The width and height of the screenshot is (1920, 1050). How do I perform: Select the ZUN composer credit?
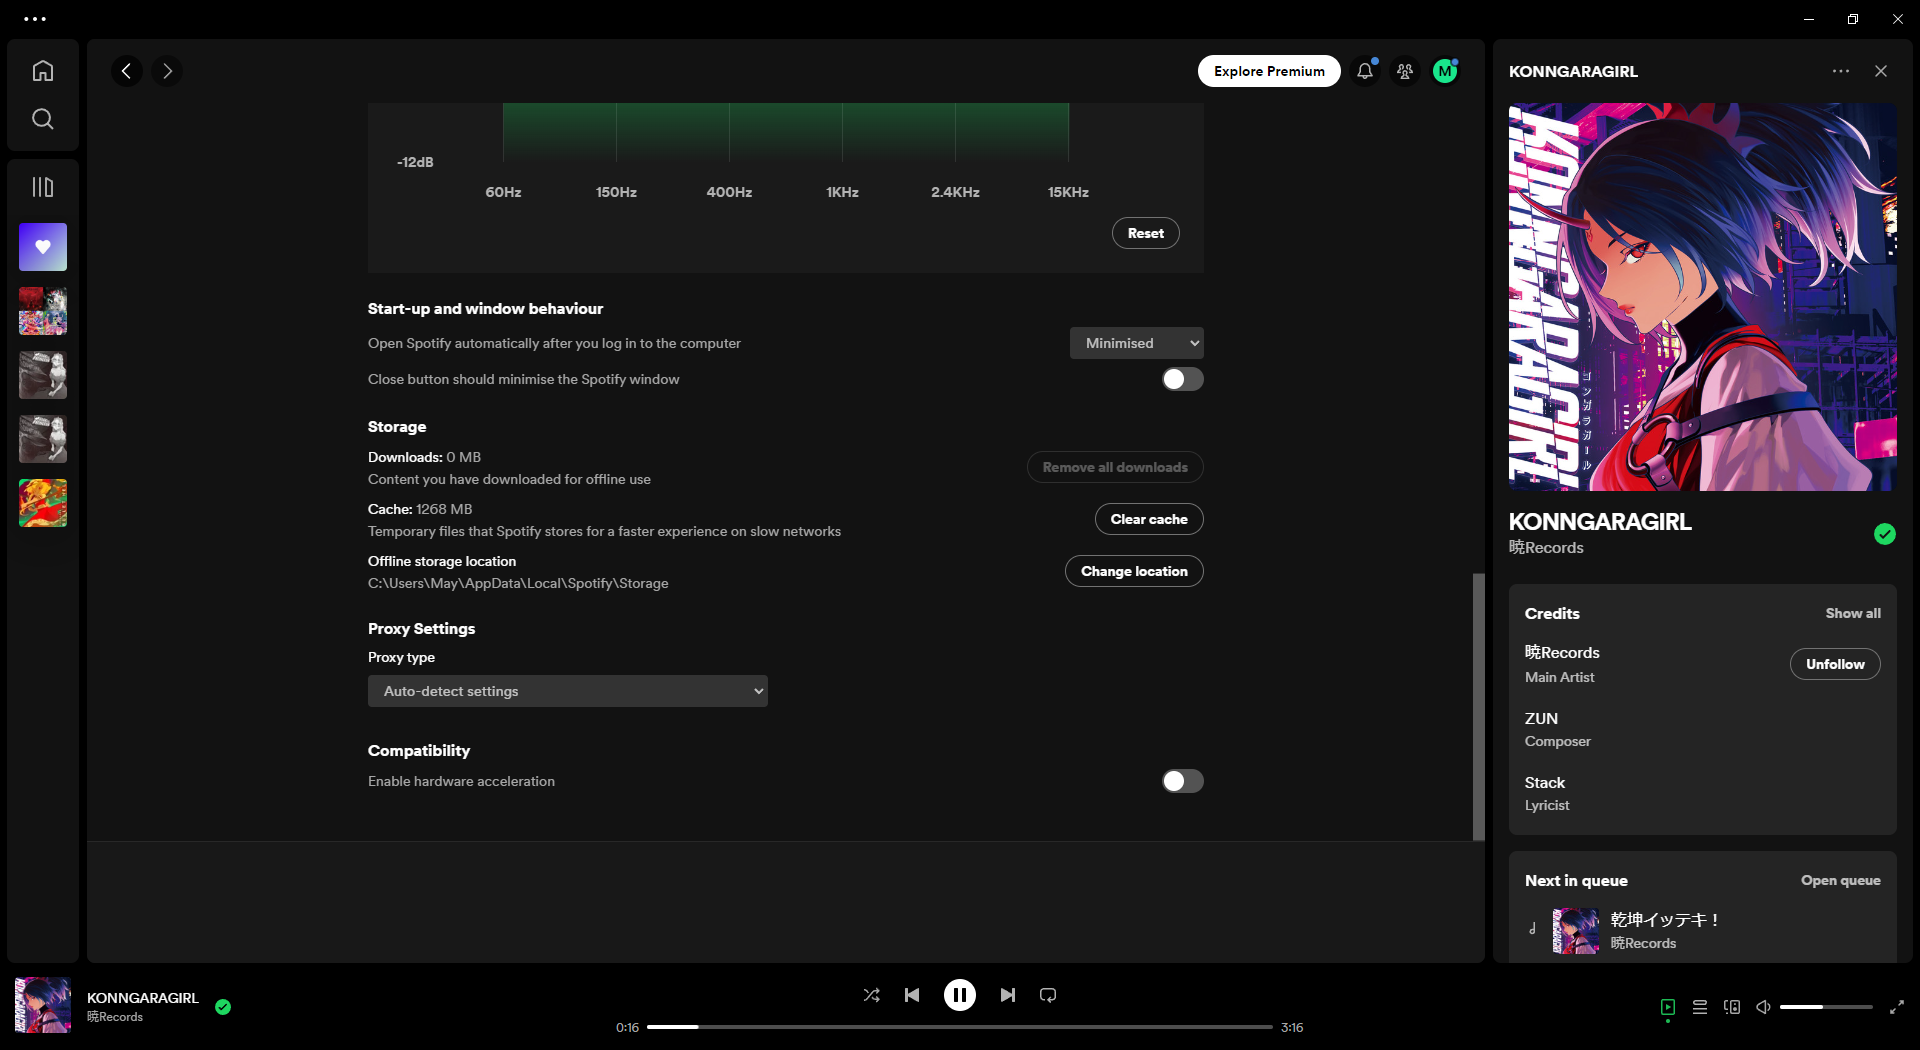(1541, 718)
